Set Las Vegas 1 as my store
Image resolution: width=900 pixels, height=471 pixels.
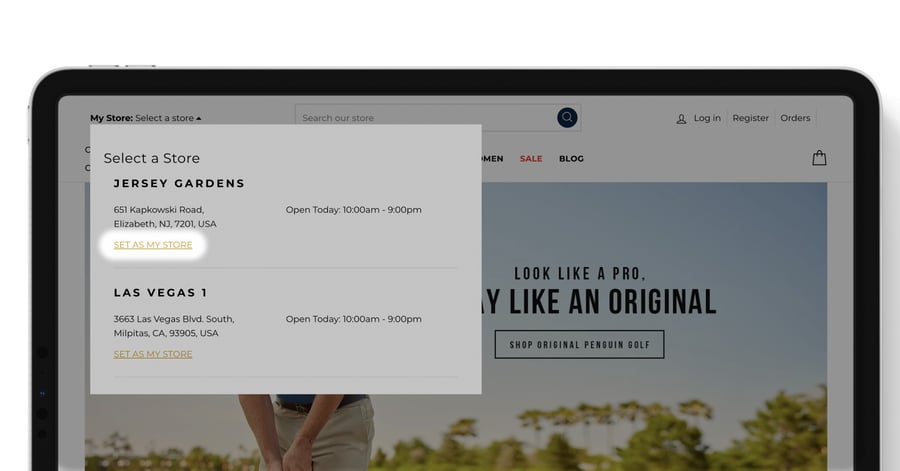153,354
